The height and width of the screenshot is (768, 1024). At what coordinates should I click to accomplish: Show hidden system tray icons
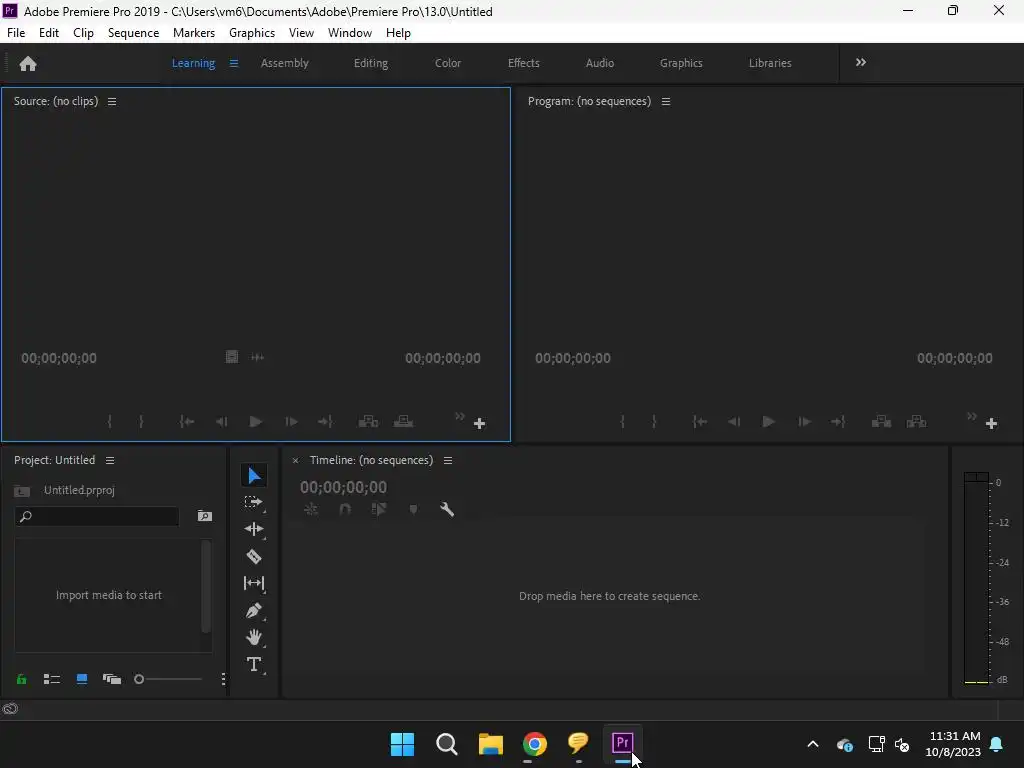(813, 744)
